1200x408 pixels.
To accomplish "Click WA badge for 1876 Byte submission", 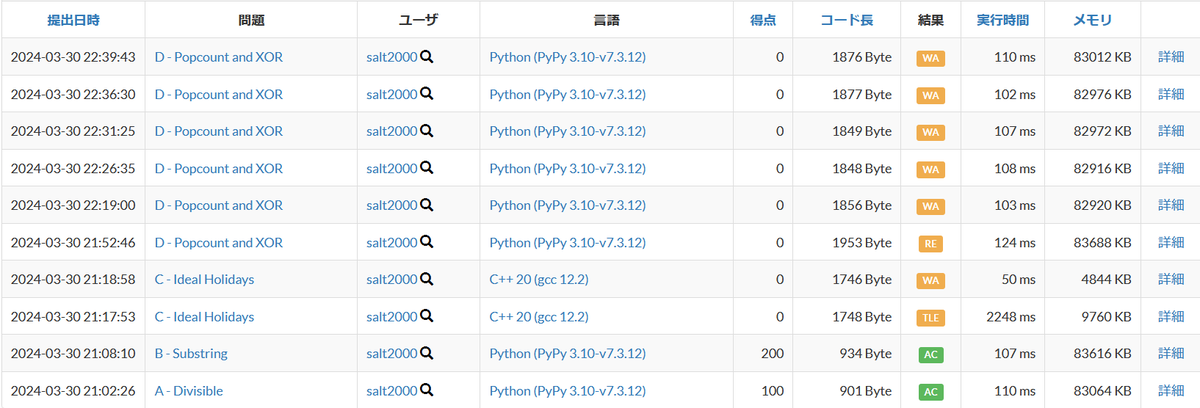I will click(x=930, y=58).
